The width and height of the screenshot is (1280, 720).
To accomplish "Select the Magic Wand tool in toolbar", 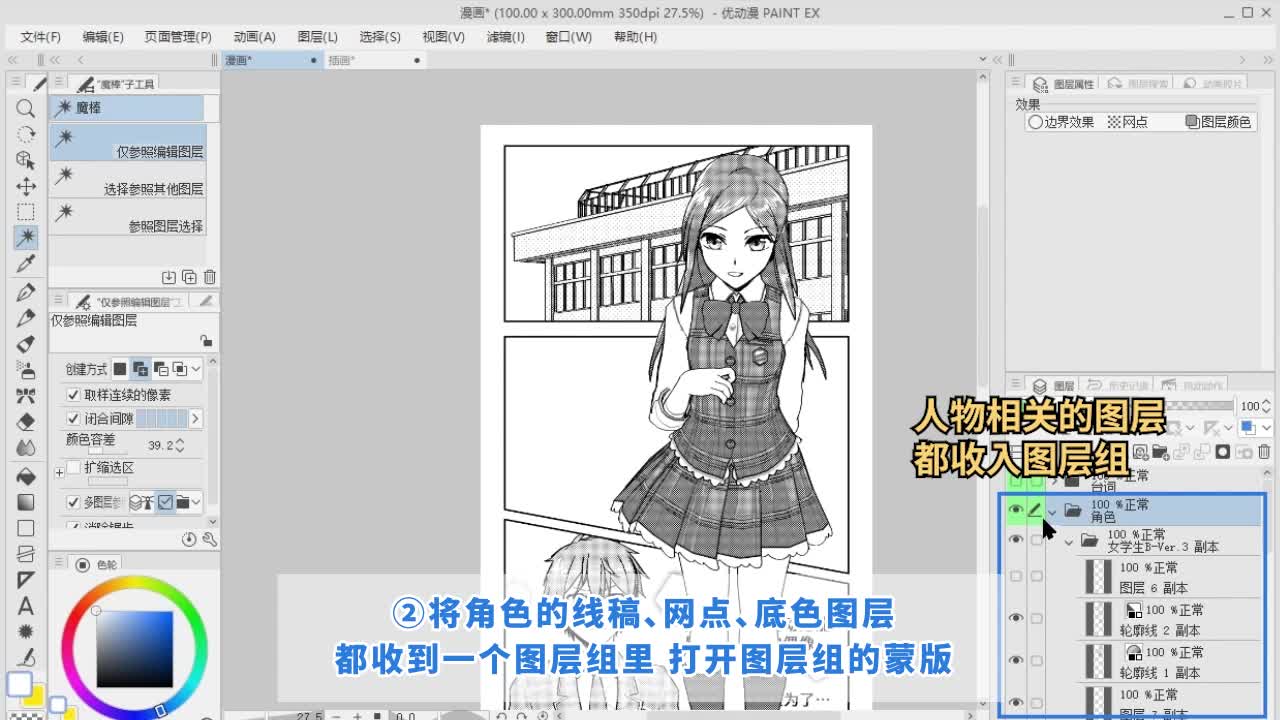I will [x=26, y=238].
